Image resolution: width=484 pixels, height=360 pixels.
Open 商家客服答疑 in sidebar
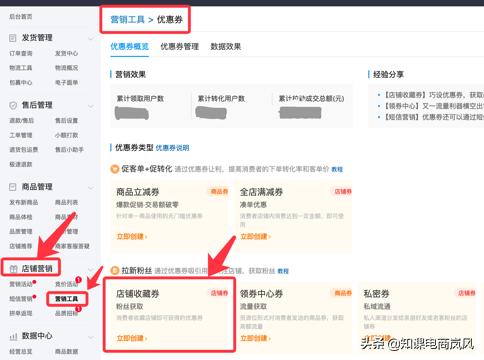tap(72, 246)
